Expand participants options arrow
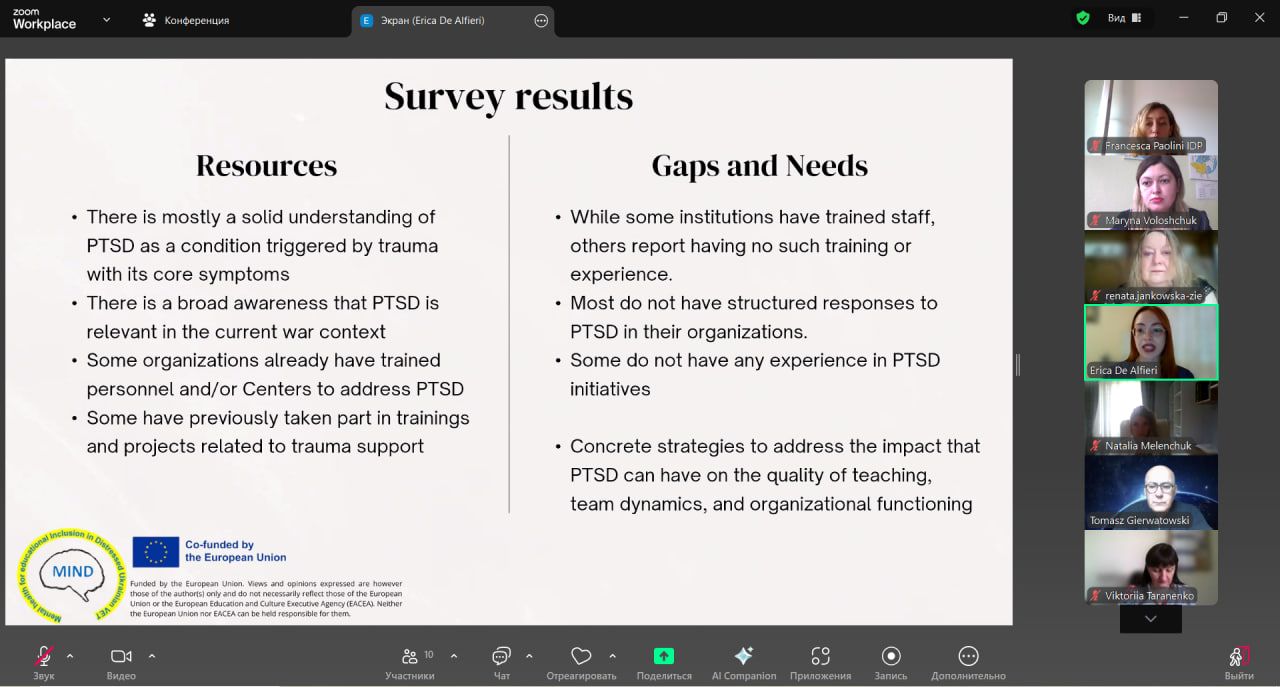This screenshot has height=687, width=1280. [x=454, y=656]
